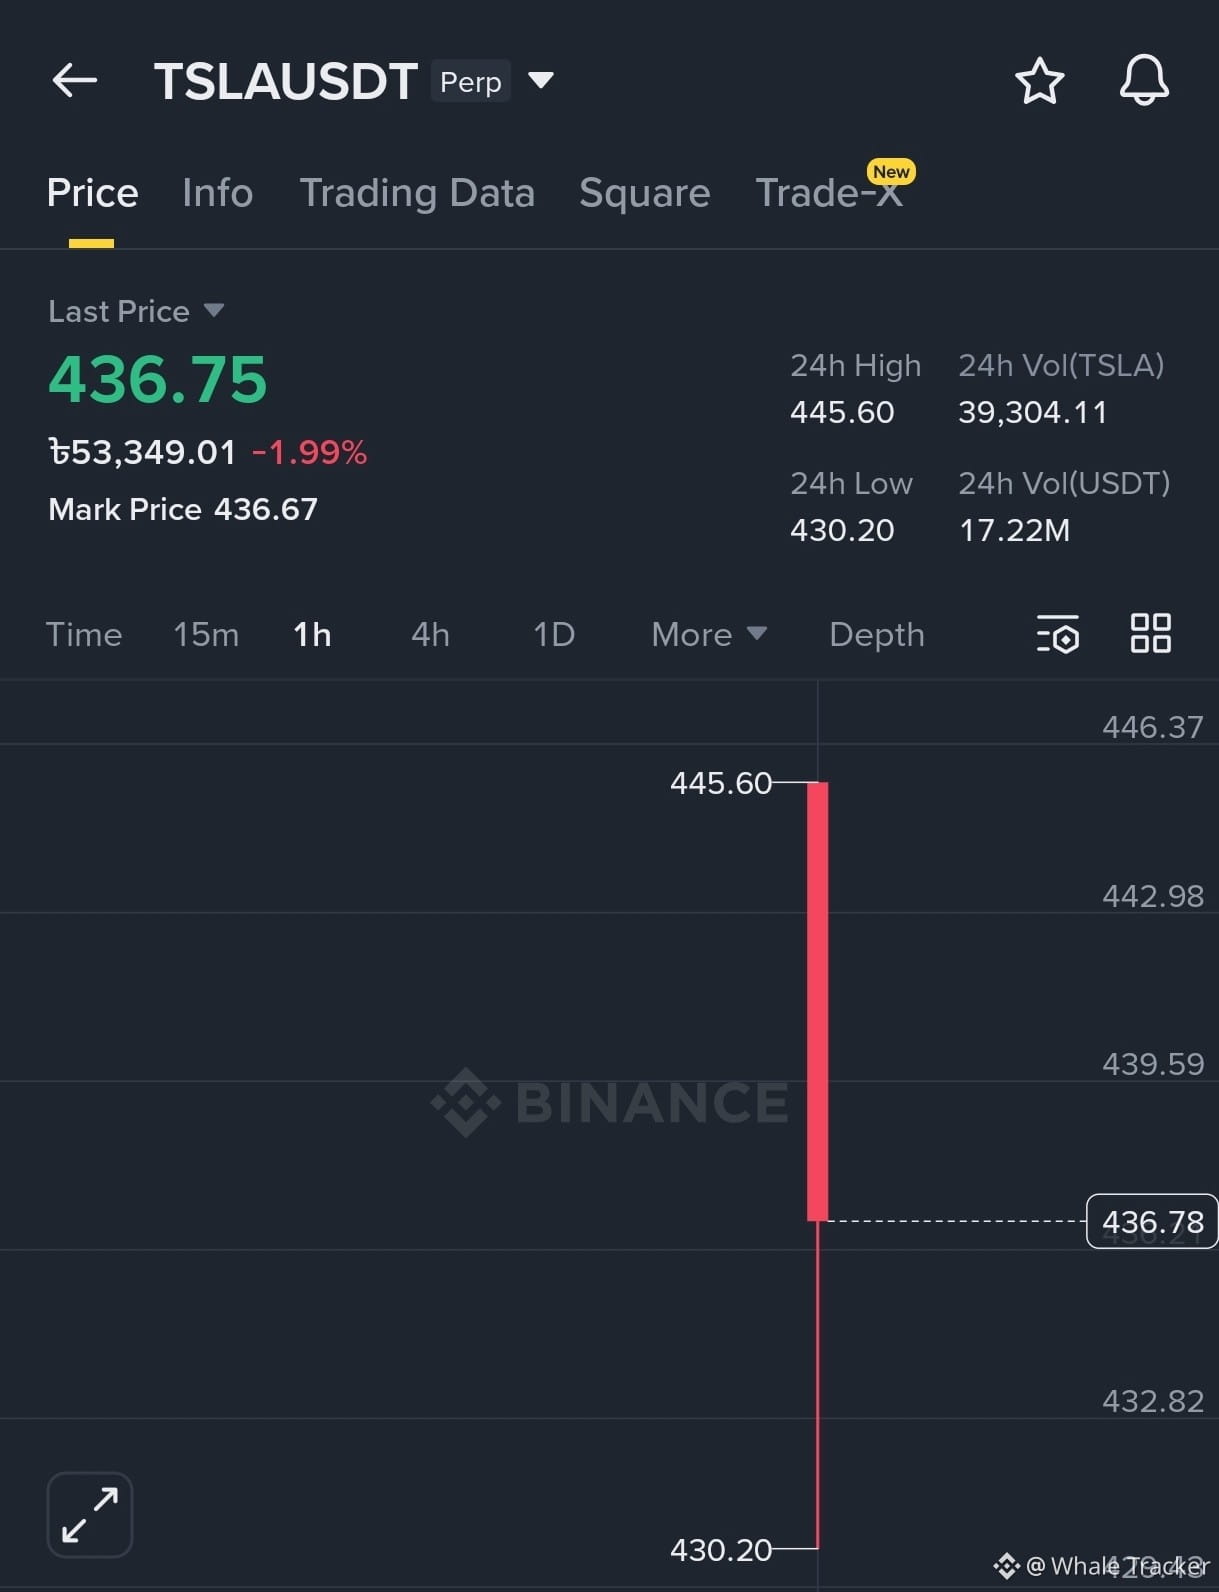Expand chart to fullscreen
This screenshot has width=1219, height=1592.
[x=90, y=1514]
